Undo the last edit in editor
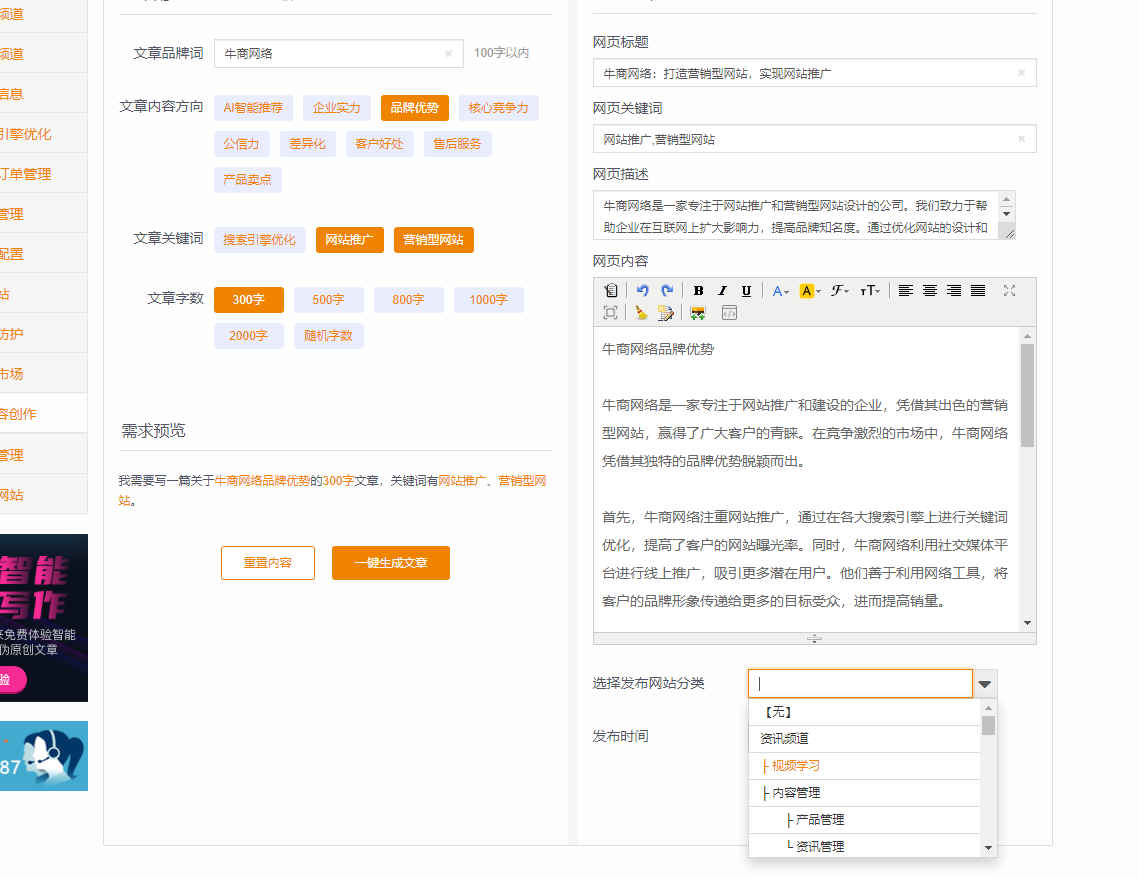Screen dimensions: 1139x879 (x=642, y=291)
